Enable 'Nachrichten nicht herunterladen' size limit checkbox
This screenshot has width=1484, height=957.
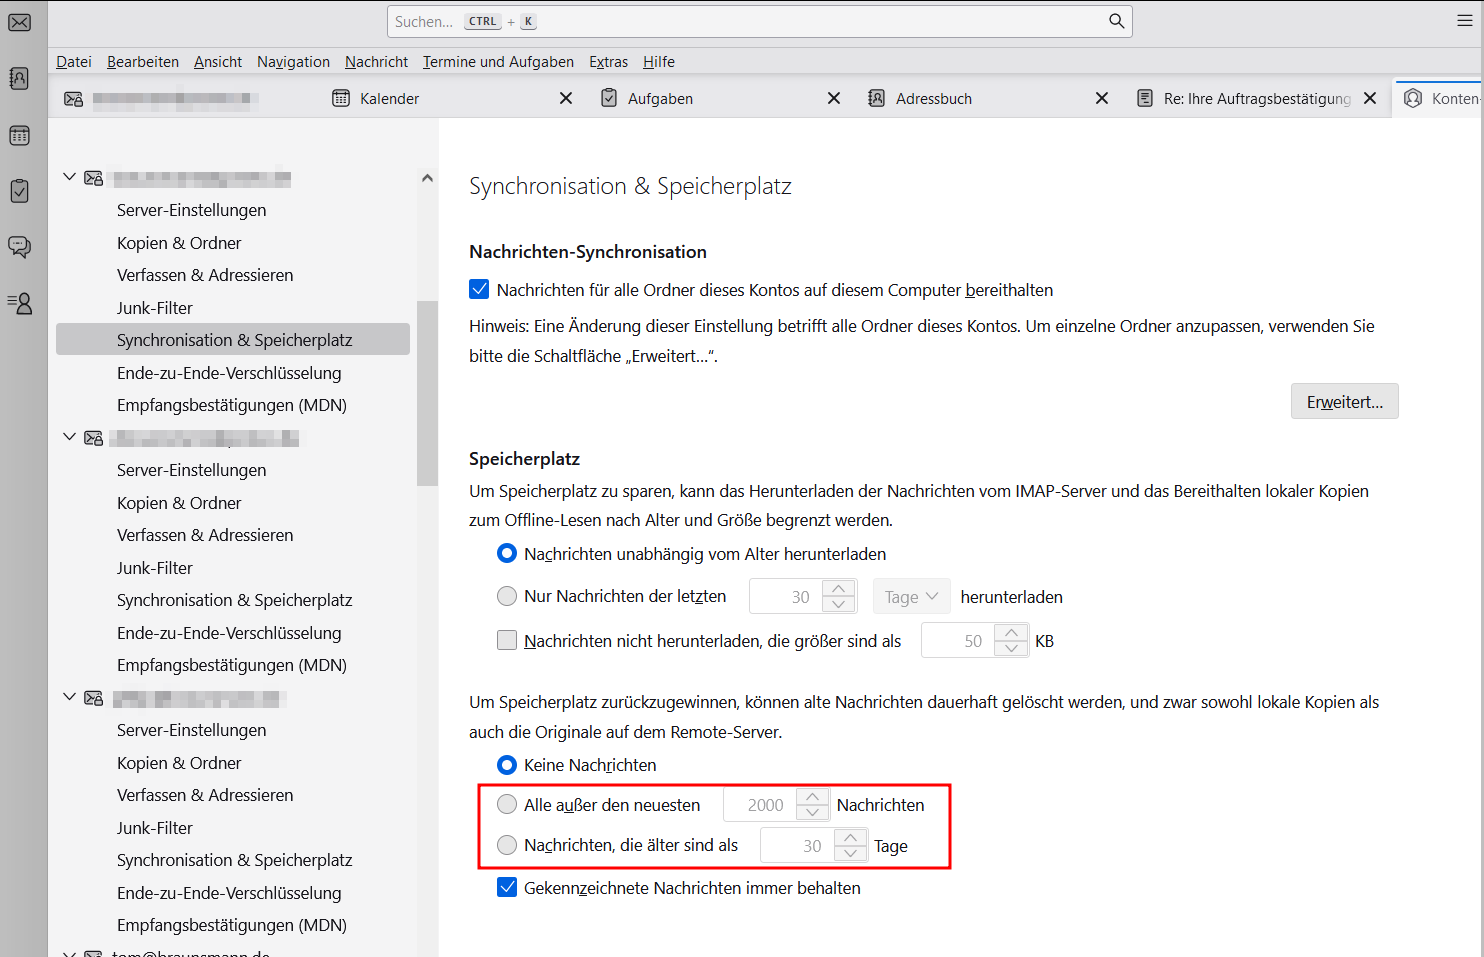(x=507, y=641)
